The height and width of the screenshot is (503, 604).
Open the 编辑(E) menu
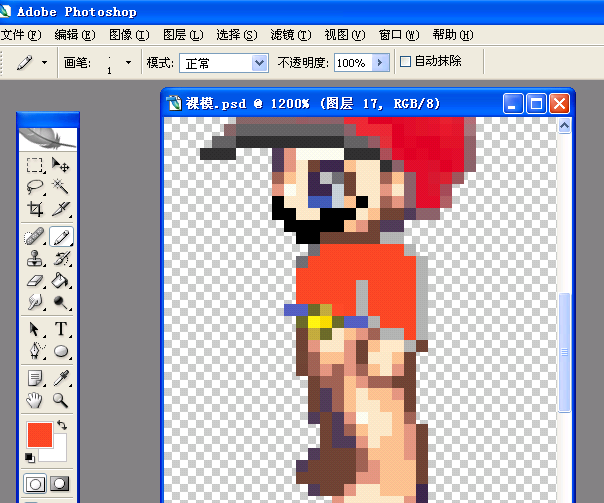coord(75,35)
